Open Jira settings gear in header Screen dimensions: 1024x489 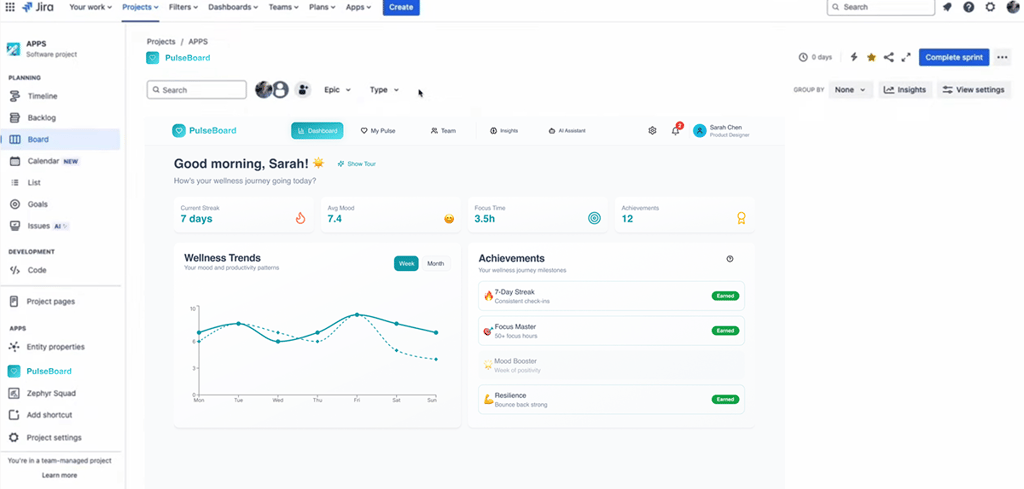coord(990,7)
